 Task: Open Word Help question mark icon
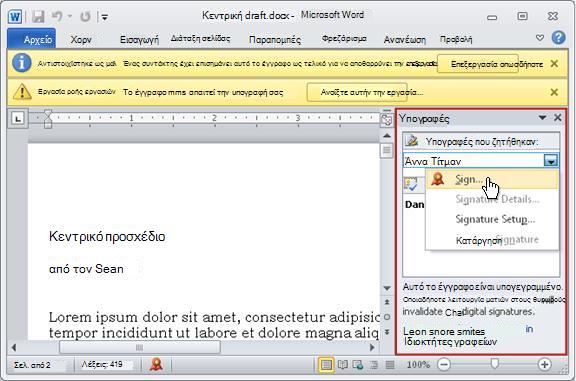pos(558,37)
